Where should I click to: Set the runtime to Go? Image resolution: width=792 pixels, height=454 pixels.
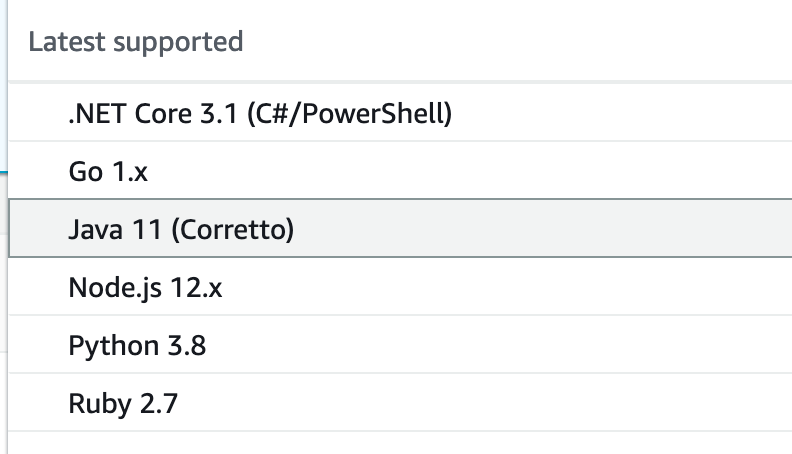(108, 172)
